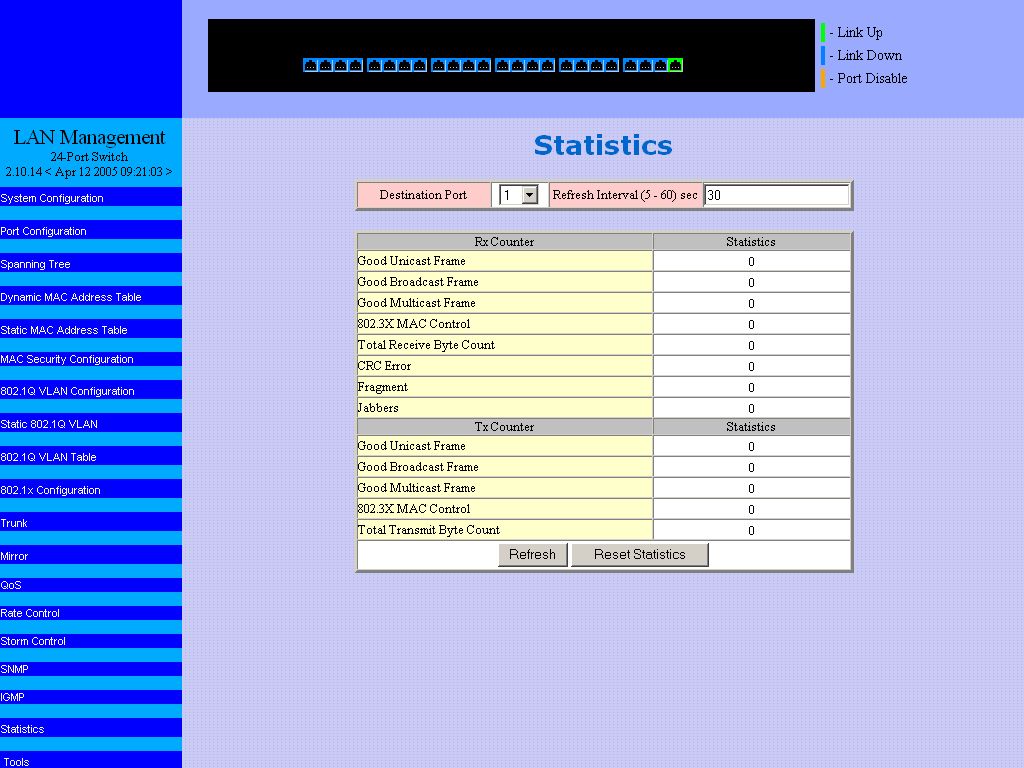Click the 'Statistics' page heading

(x=603, y=145)
